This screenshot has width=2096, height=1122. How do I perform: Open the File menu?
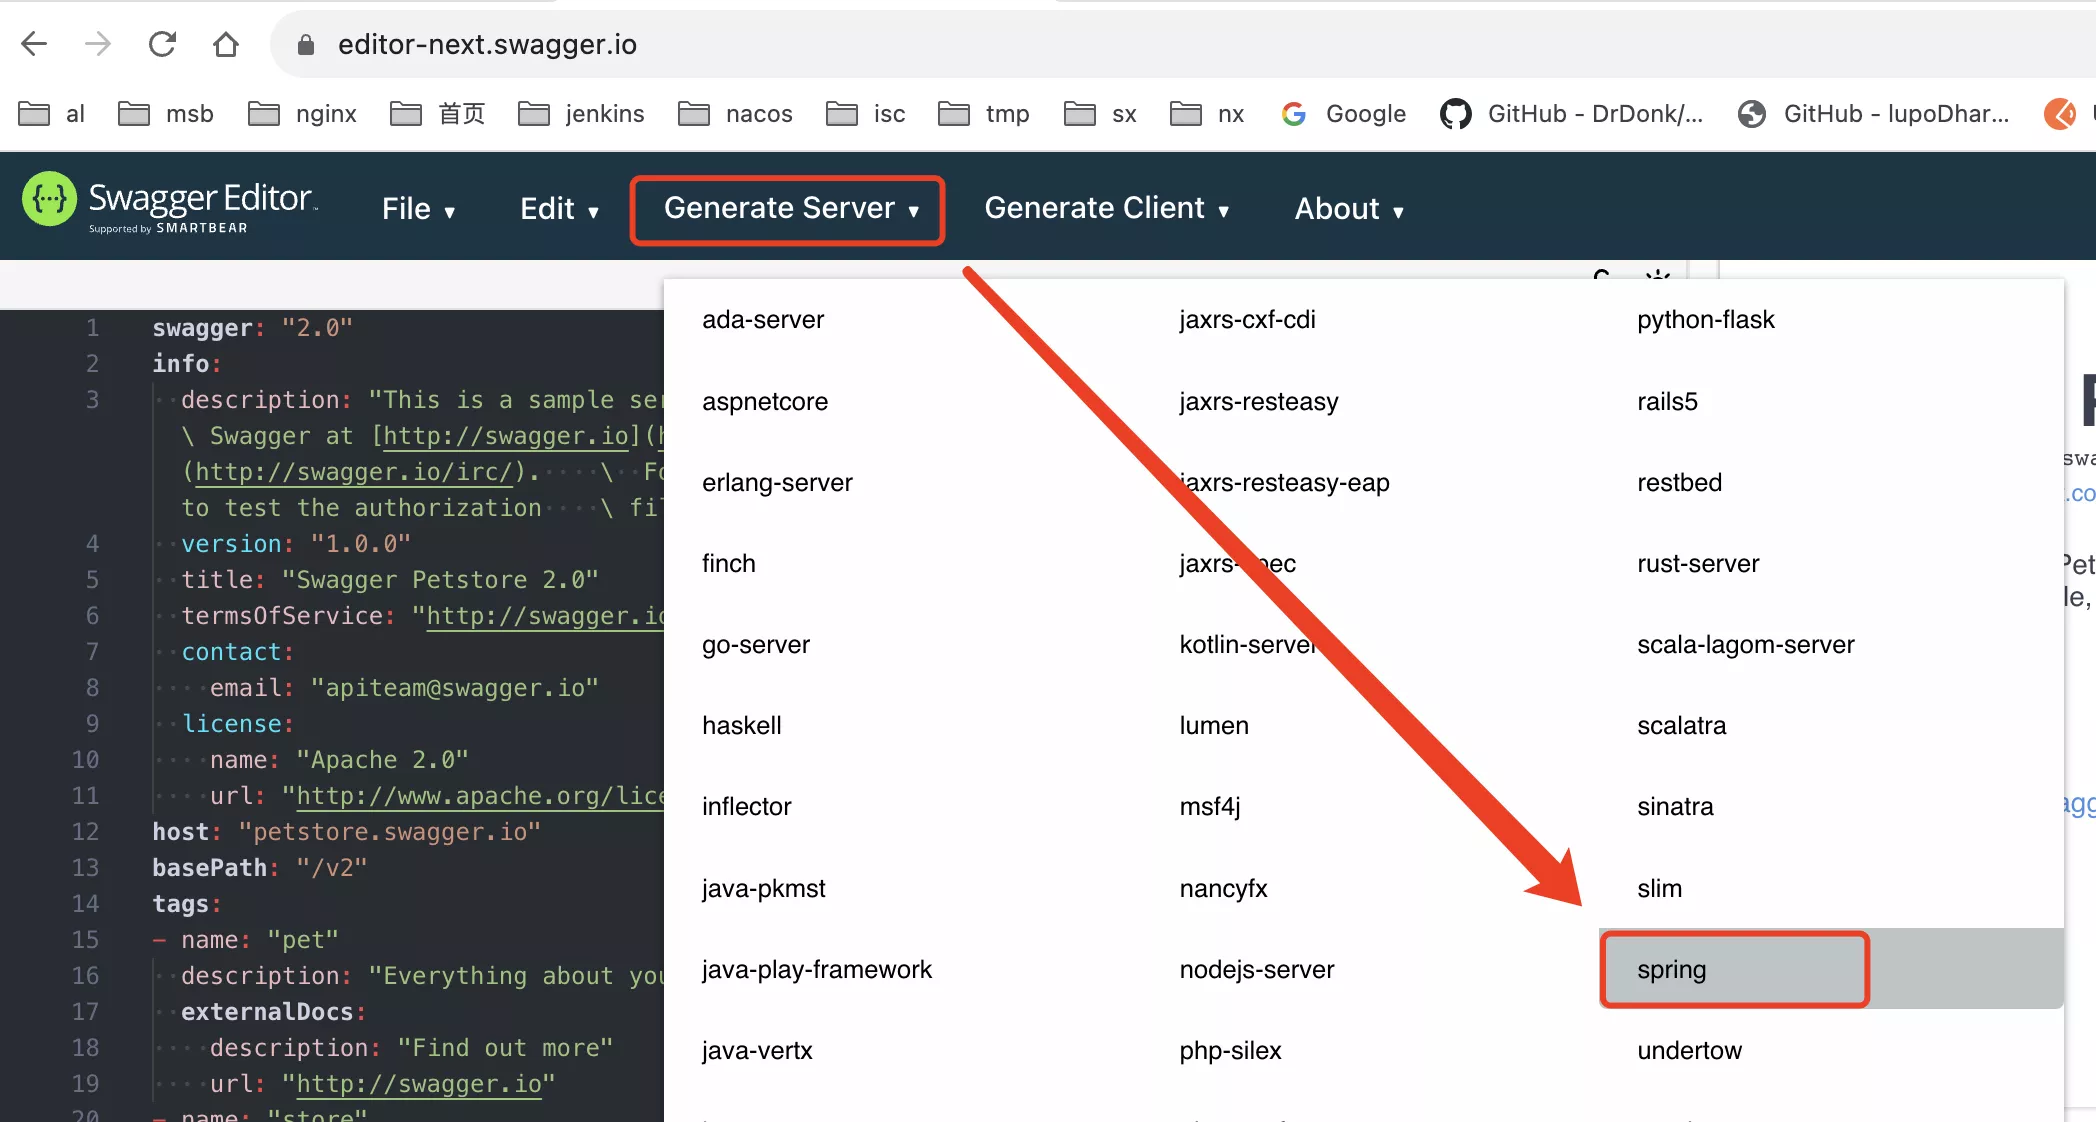[x=419, y=209]
